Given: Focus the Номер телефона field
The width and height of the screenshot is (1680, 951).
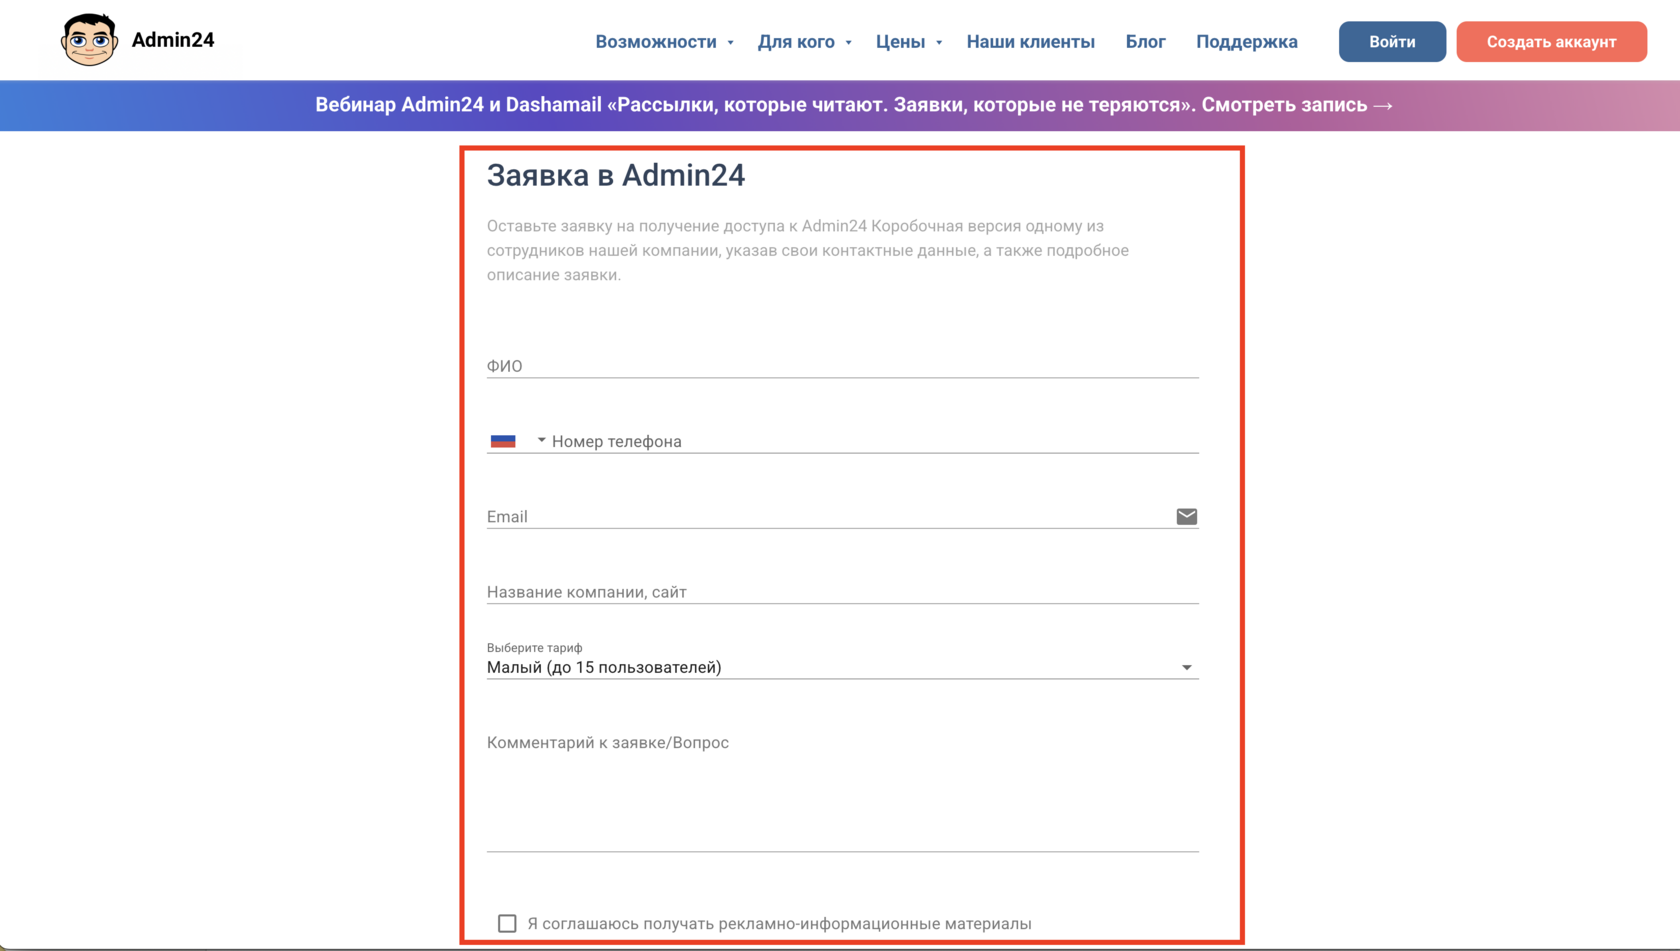Looking at the screenshot, I should pos(874,441).
